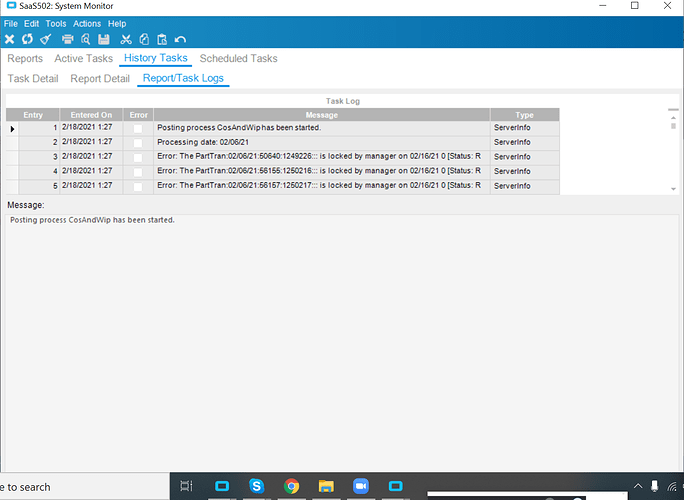Toggle Error checkbox for entry 5
684x500 pixels.
(138, 186)
